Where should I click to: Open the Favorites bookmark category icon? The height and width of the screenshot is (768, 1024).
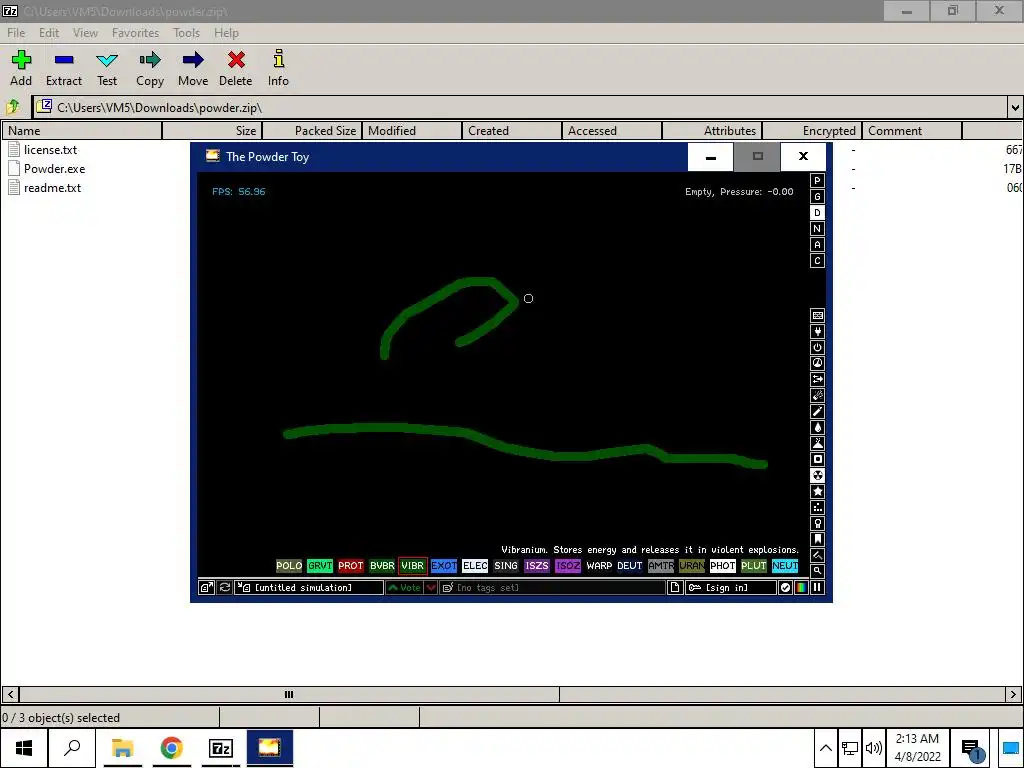click(x=817, y=539)
